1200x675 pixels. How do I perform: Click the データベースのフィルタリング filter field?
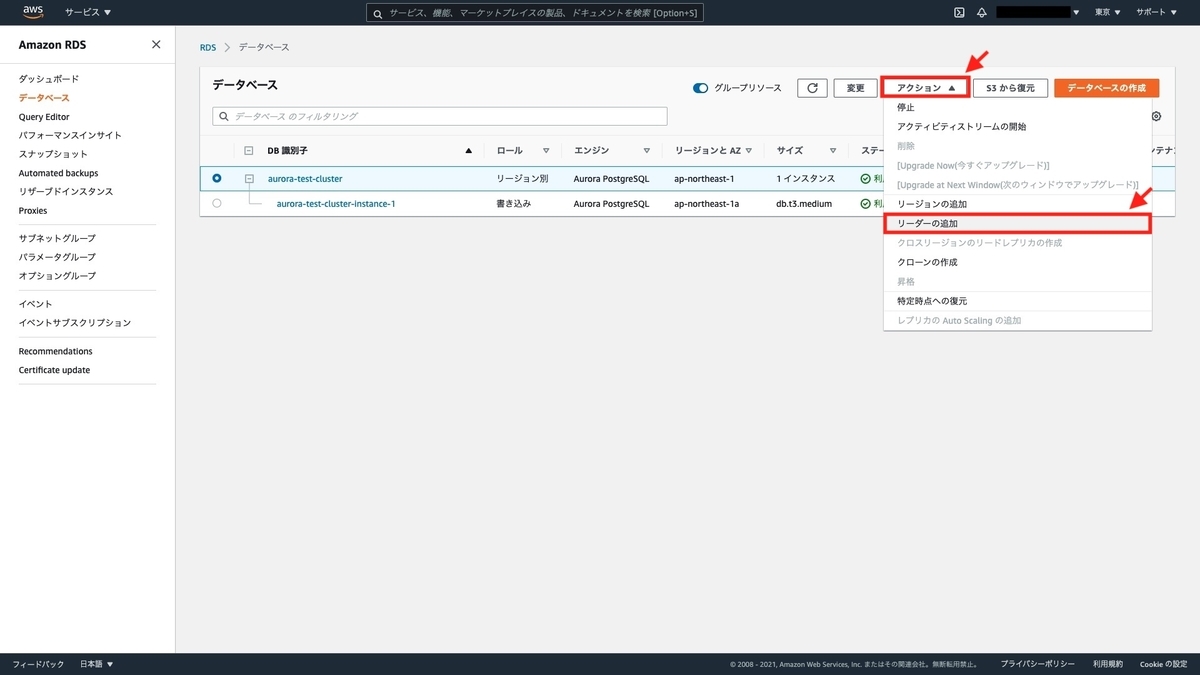440,116
